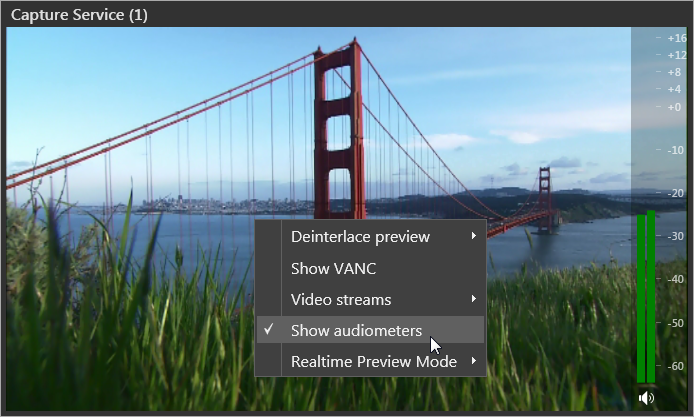Uncheck the Show audiometers checkmark

[x=269, y=329]
